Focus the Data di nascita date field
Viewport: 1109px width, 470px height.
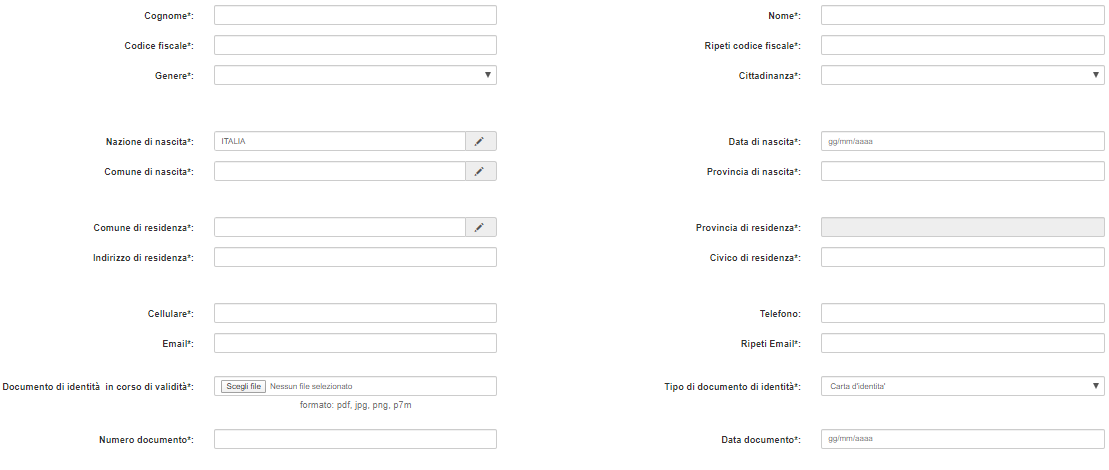[x=962, y=142]
